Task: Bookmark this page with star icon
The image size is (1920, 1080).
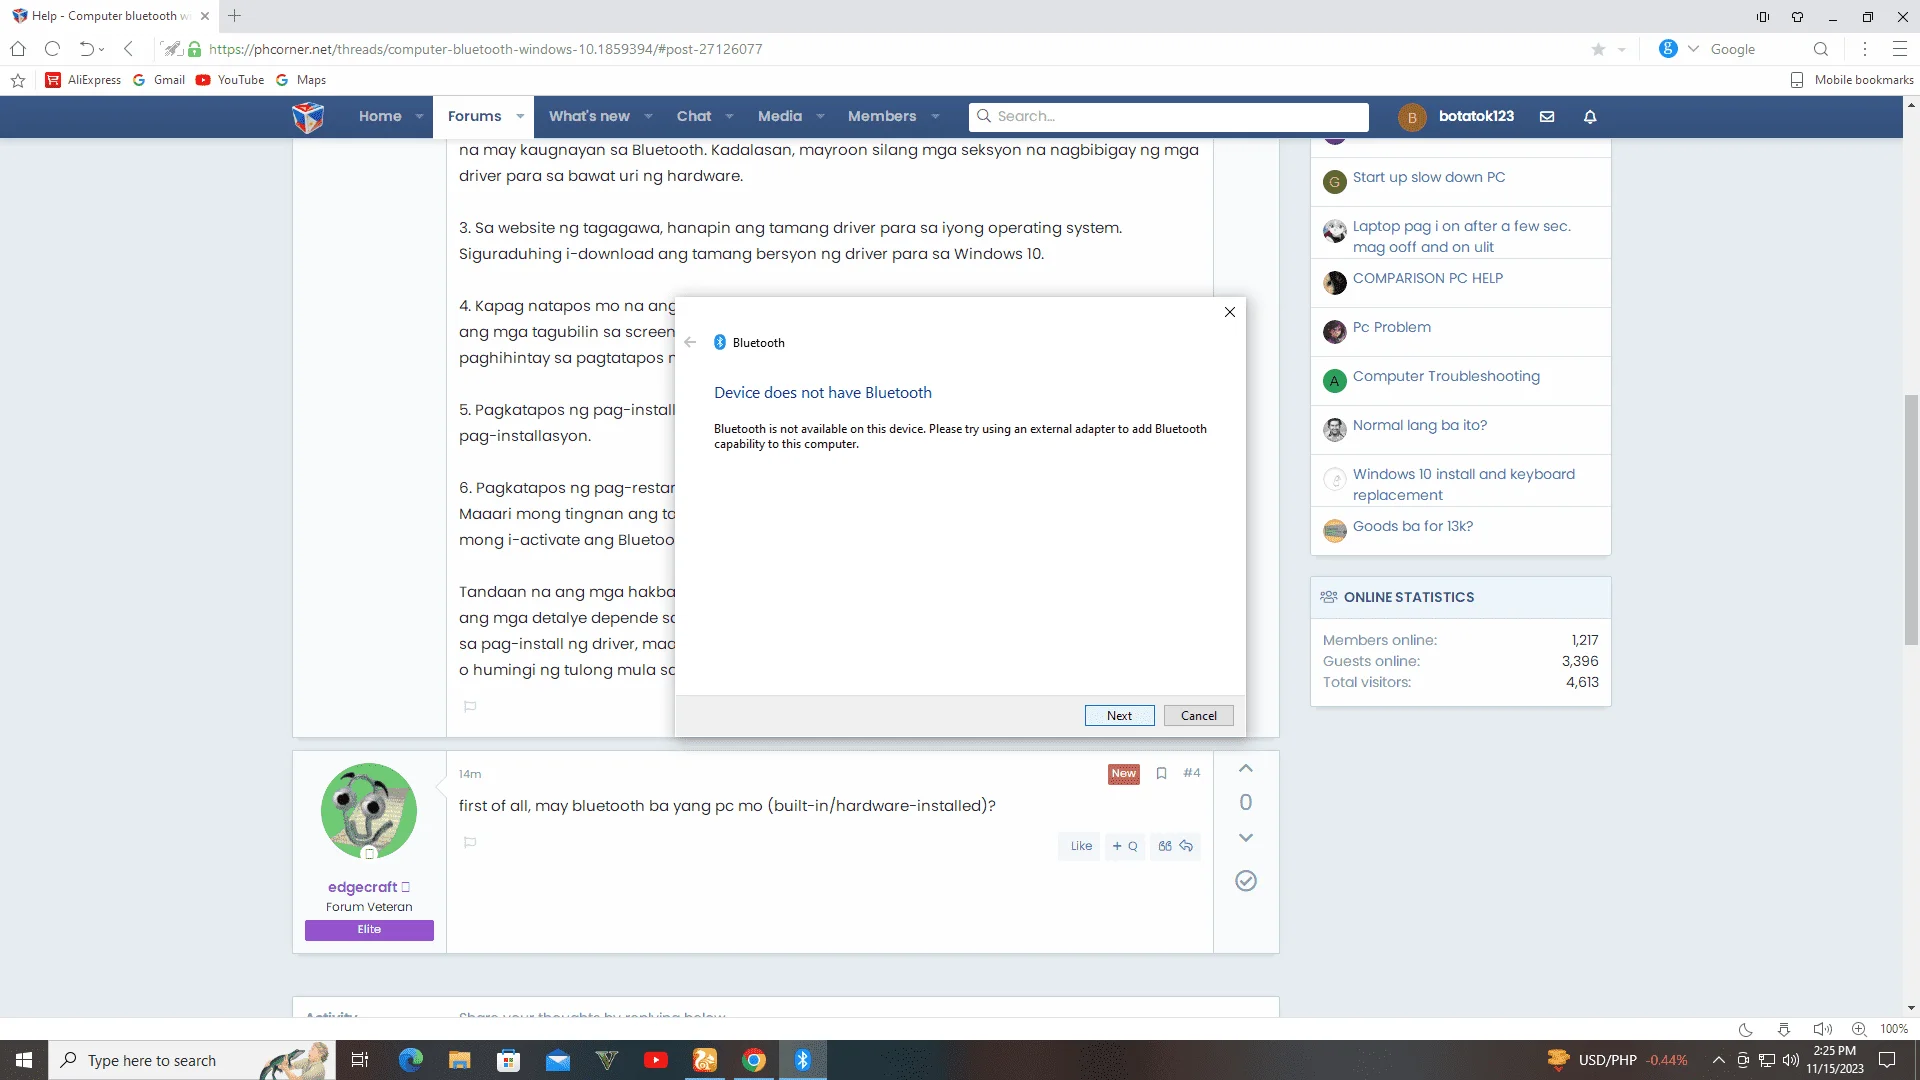Action: (x=1598, y=49)
